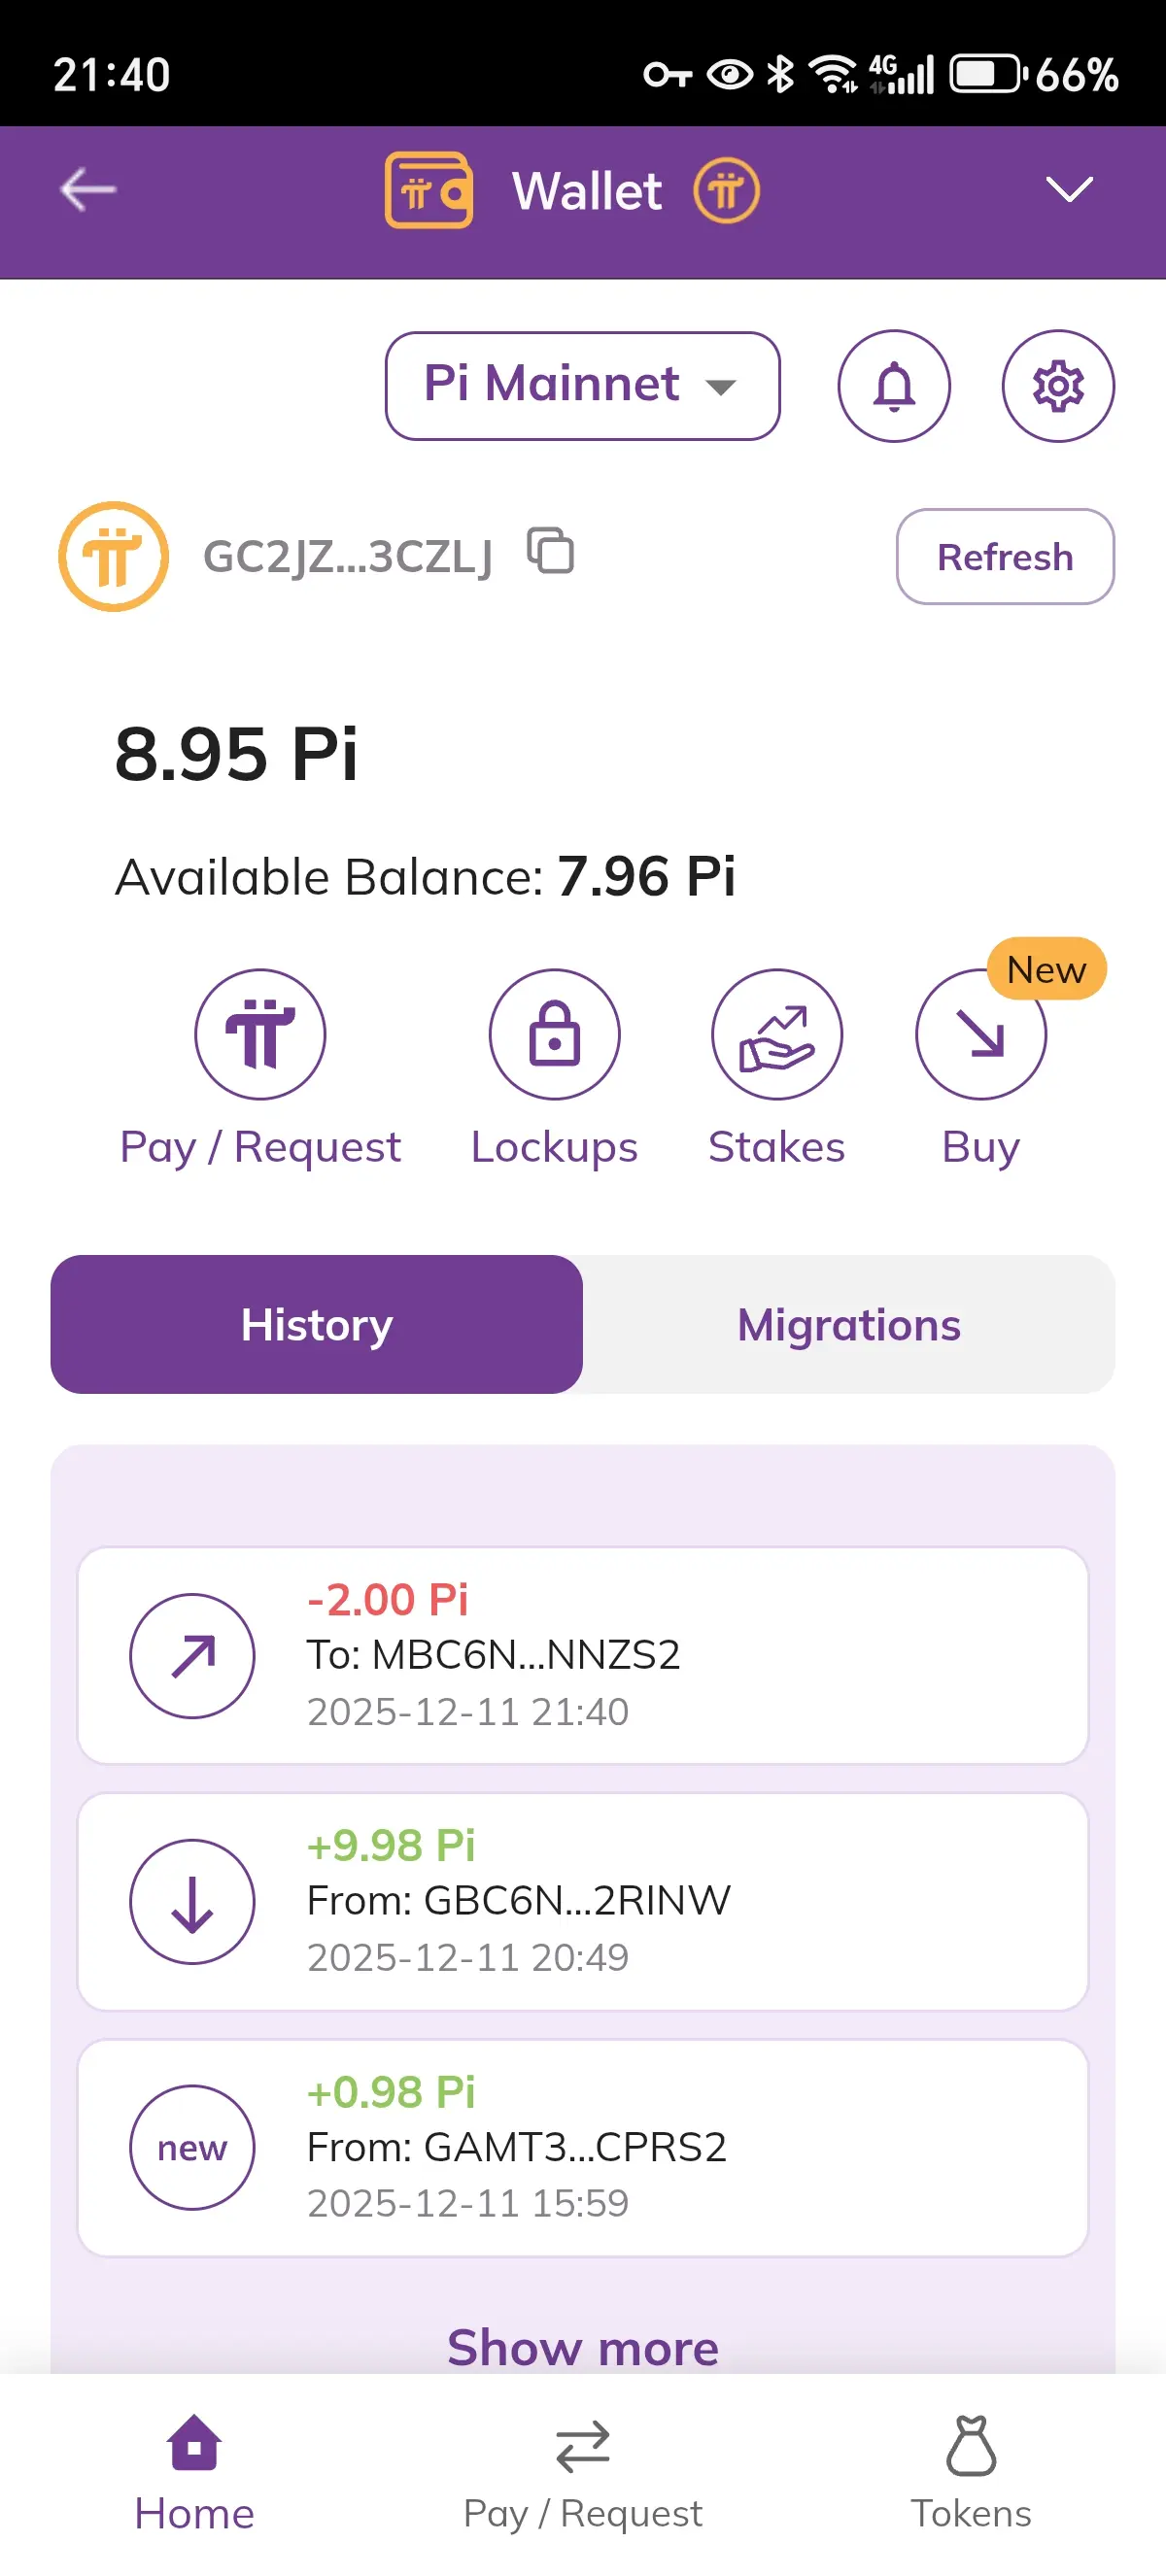1166x2576 pixels.
Task: Tap the Pay / Request Pi symbol icon
Action: coord(260,1034)
